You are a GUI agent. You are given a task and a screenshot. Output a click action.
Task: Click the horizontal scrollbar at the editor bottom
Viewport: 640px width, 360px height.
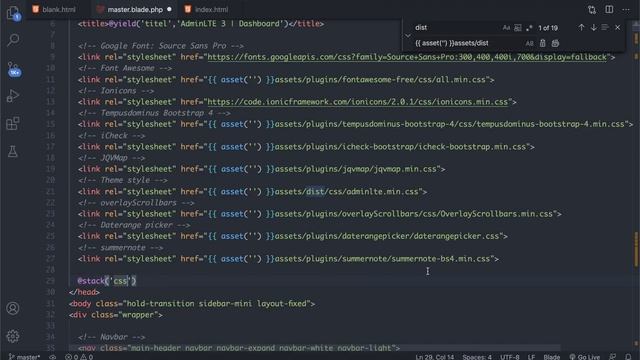(x=314, y=348)
